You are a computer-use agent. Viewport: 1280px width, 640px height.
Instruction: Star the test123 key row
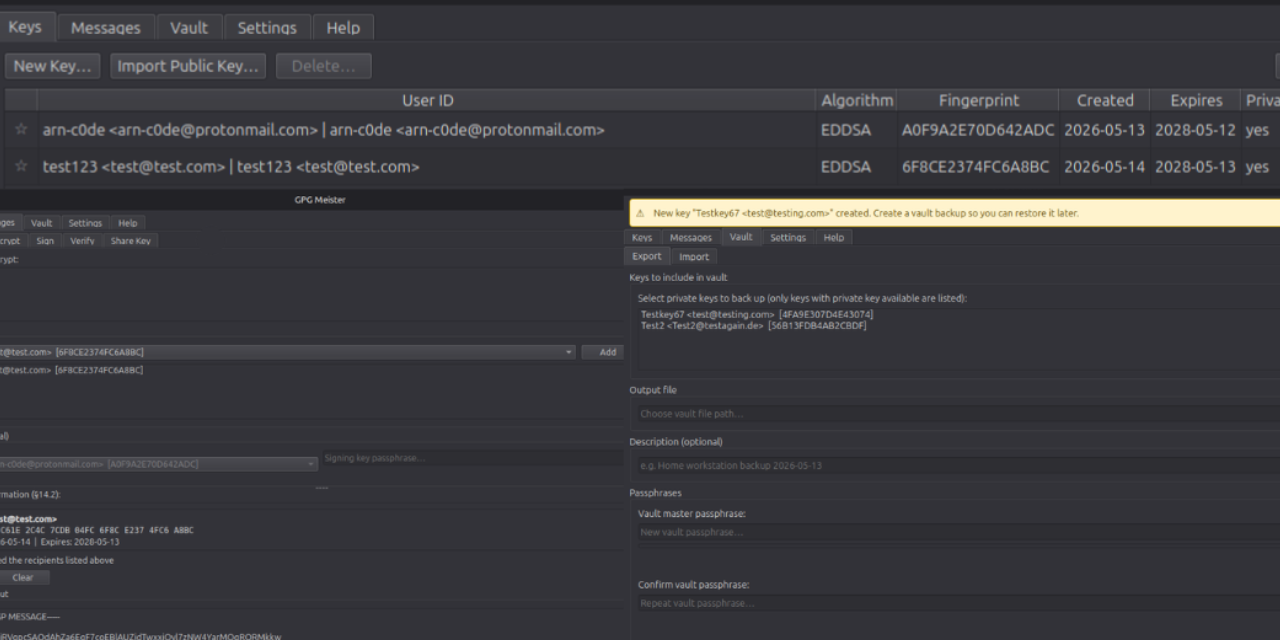pyautogui.click(x=21, y=166)
